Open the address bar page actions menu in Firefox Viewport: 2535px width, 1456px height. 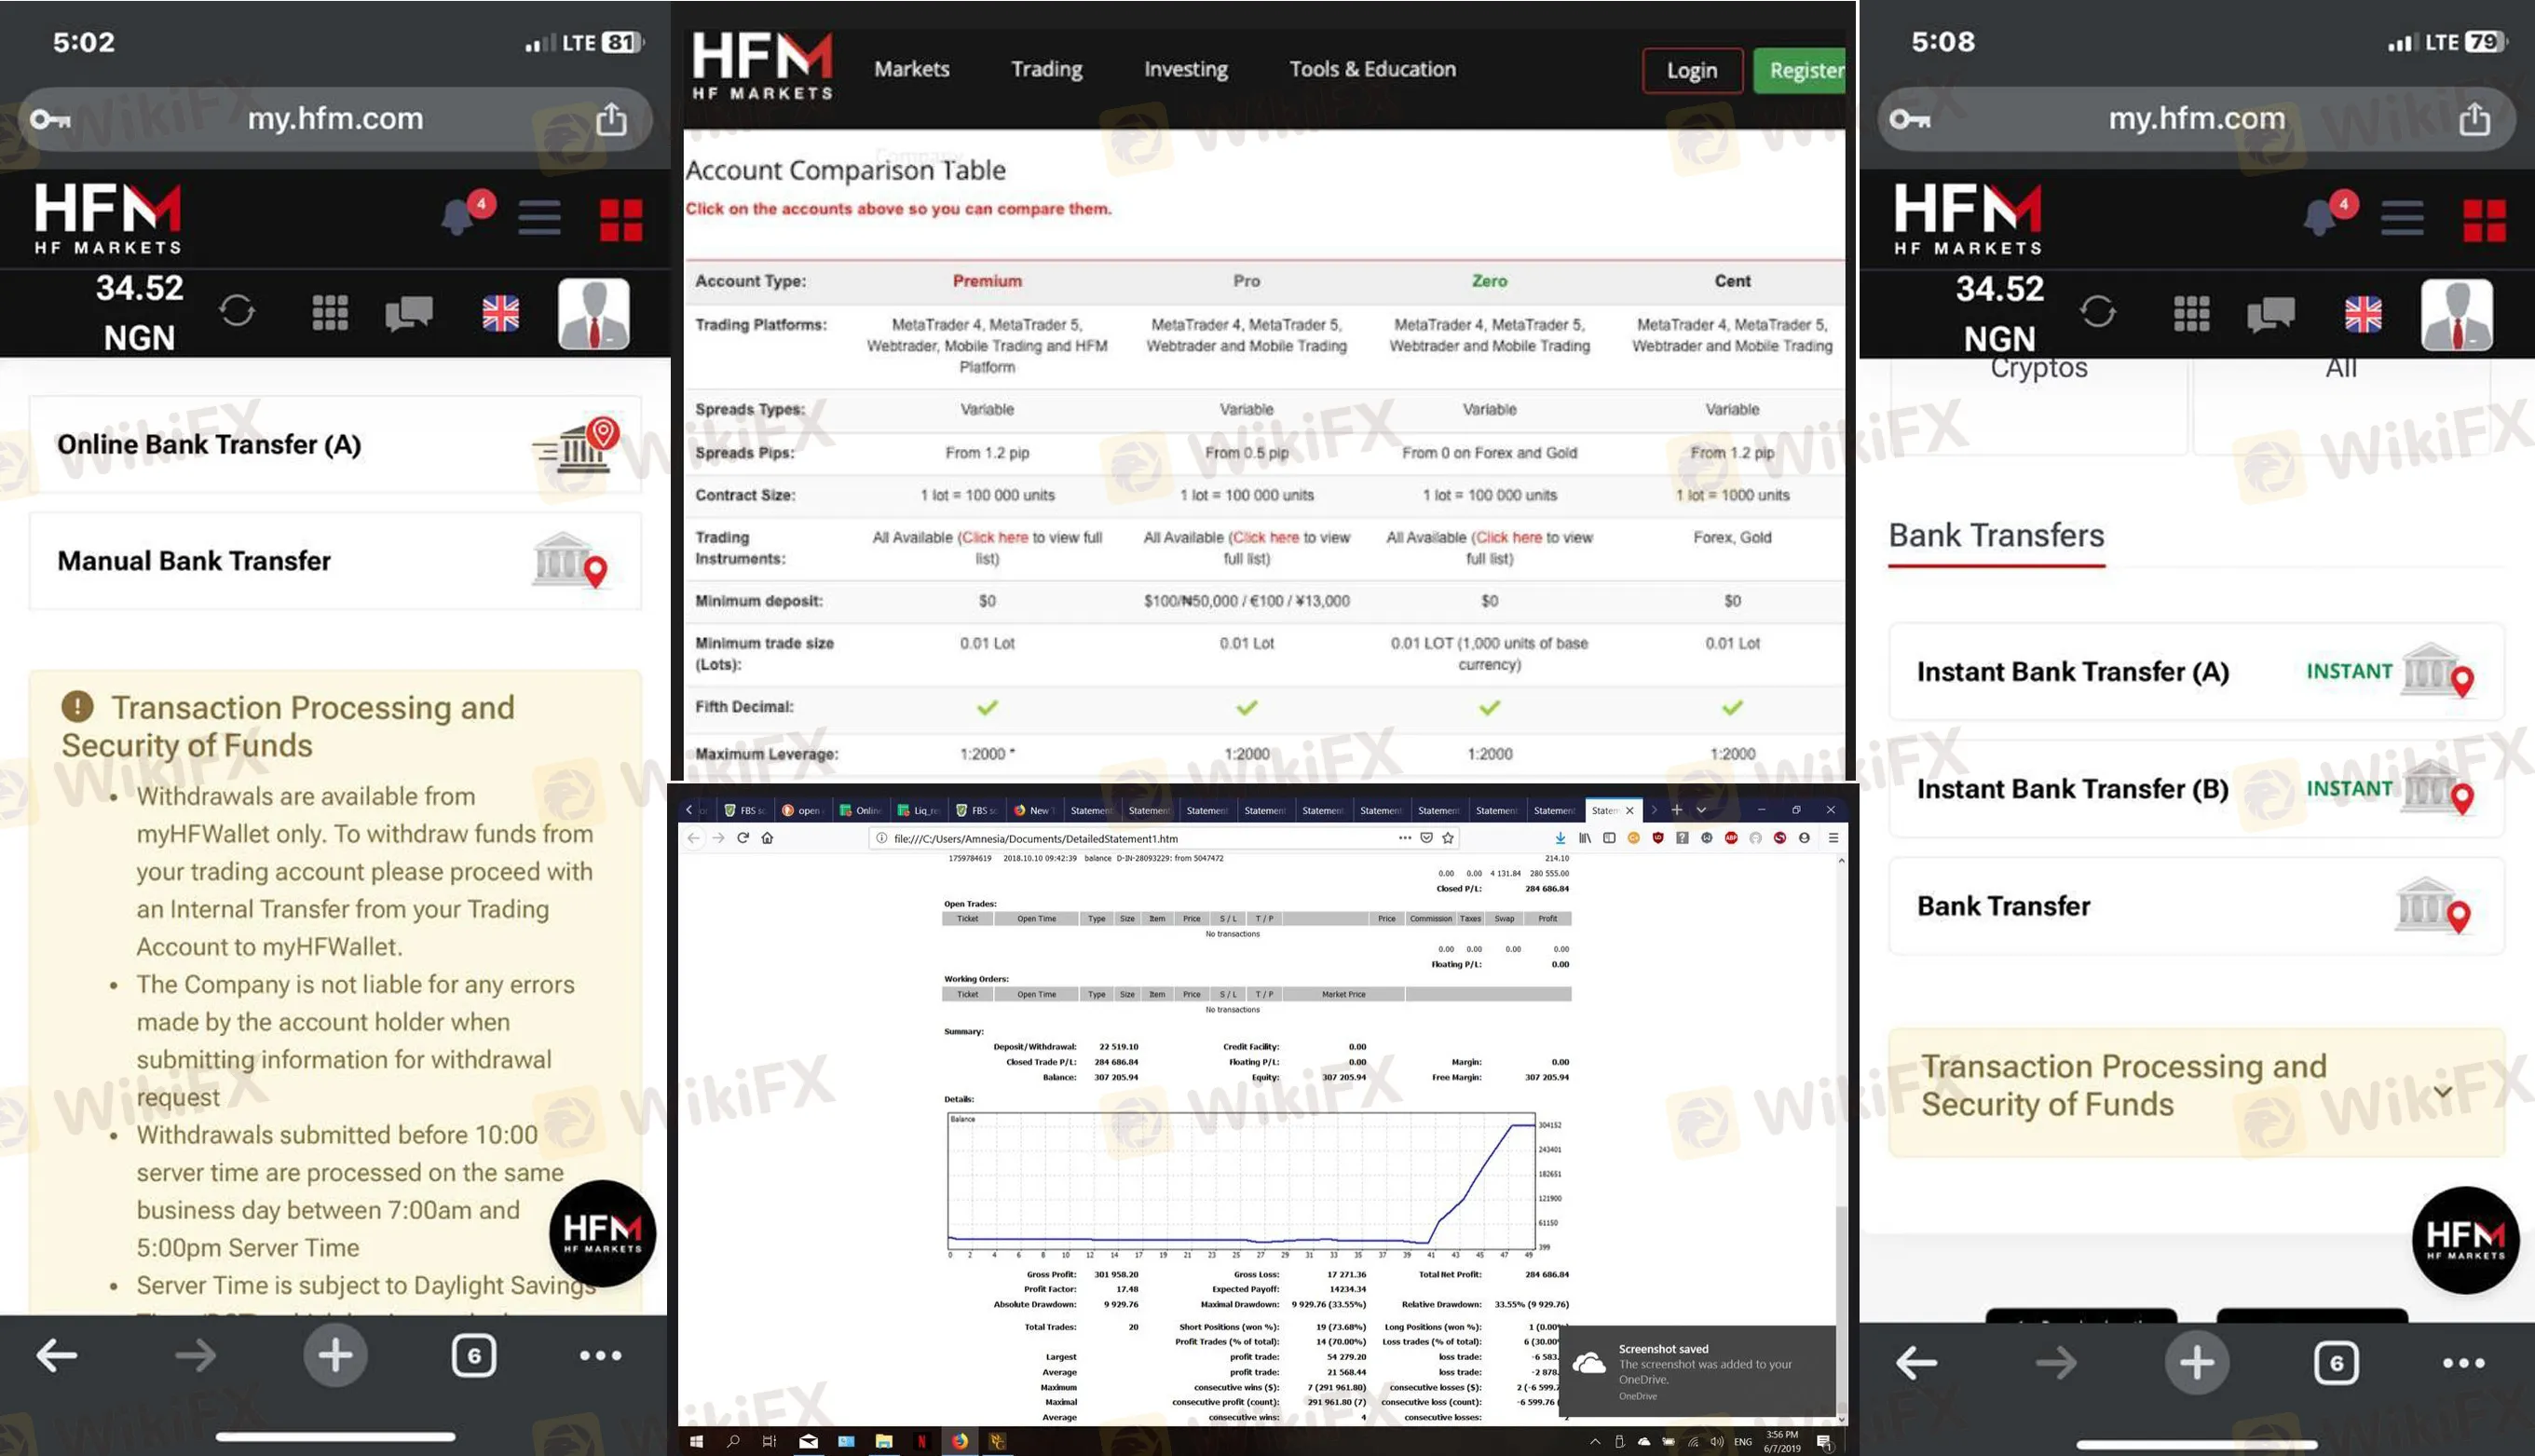tap(1405, 838)
